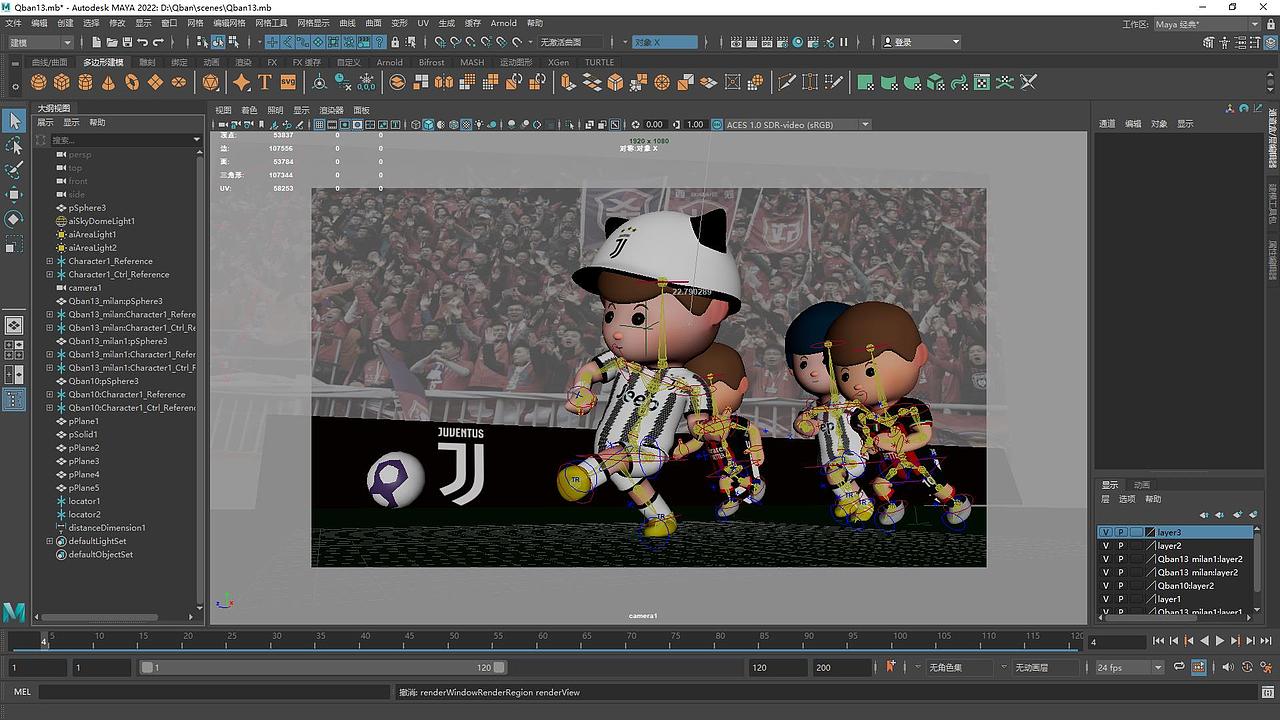Expand defaultLightSet in the outliner
The image size is (1280, 720).
pyautogui.click(x=50, y=541)
